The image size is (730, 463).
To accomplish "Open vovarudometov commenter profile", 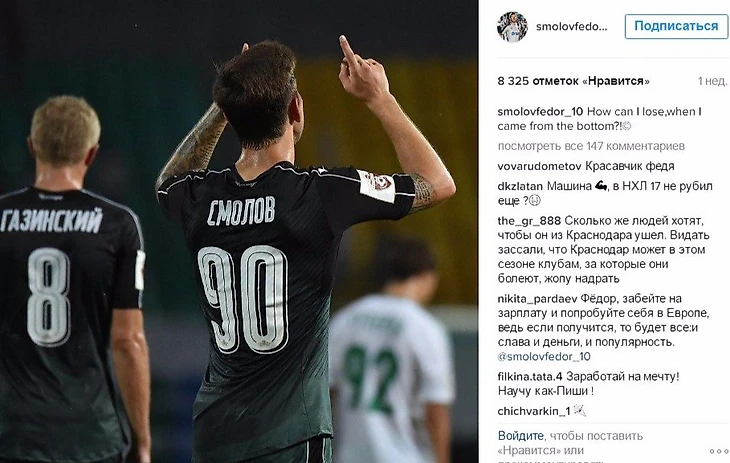I will click(x=539, y=166).
